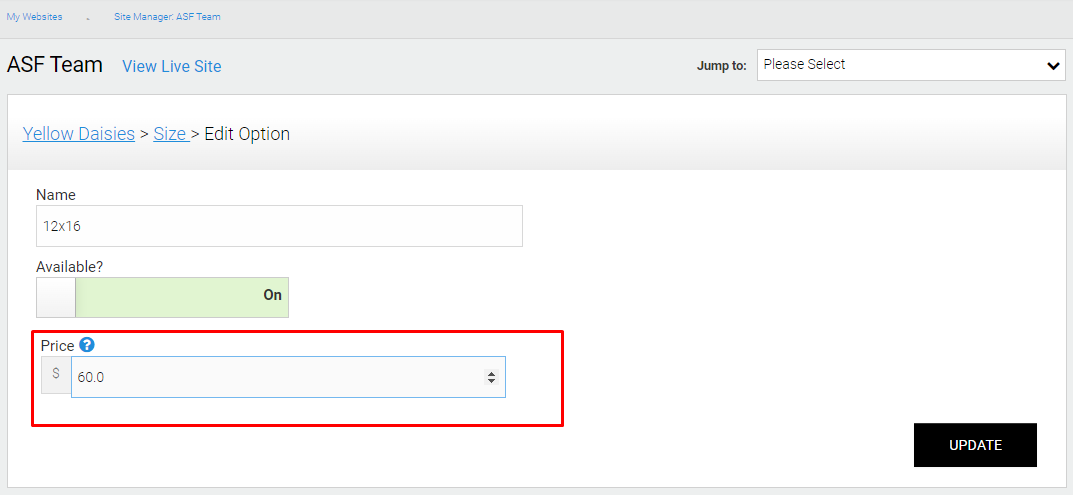Click into the Price field showing 60.0
Viewport: 1073px width, 495px height.
pyautogui.click(x=288, y=377)
